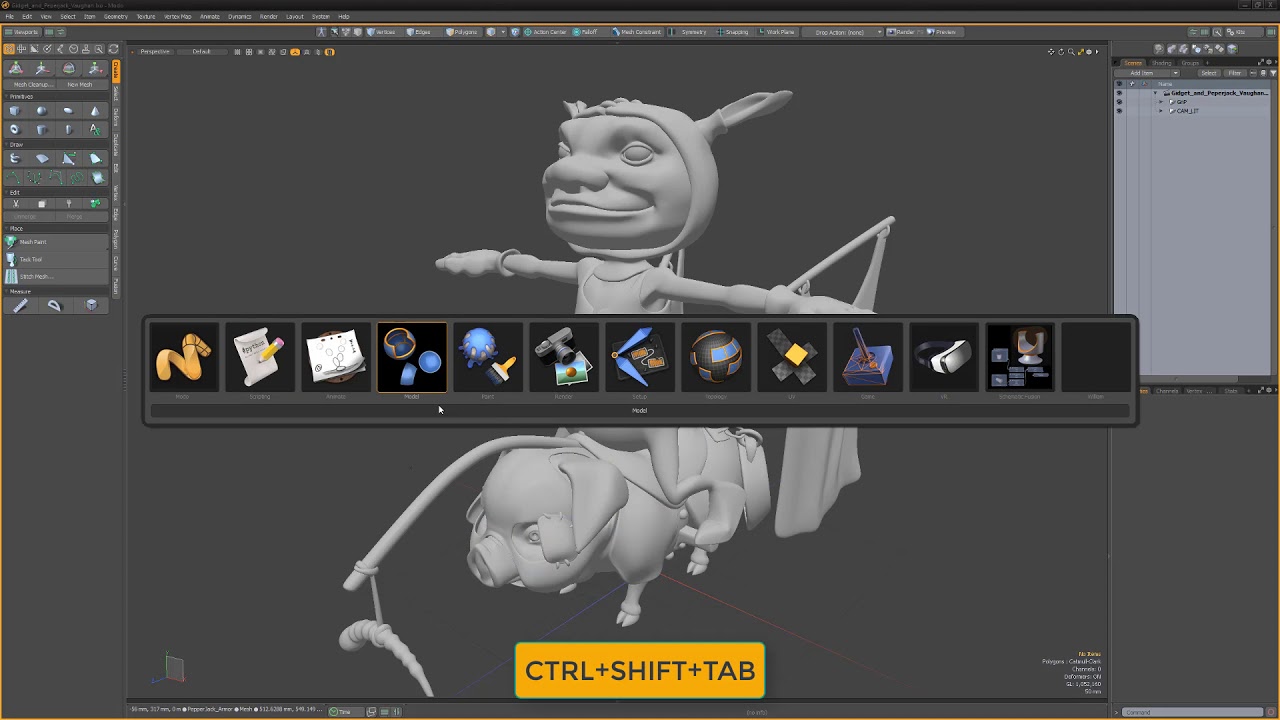Switch to the Groups tab
This screenshot has height=720, width=1280.
[x=1190, y=63]
